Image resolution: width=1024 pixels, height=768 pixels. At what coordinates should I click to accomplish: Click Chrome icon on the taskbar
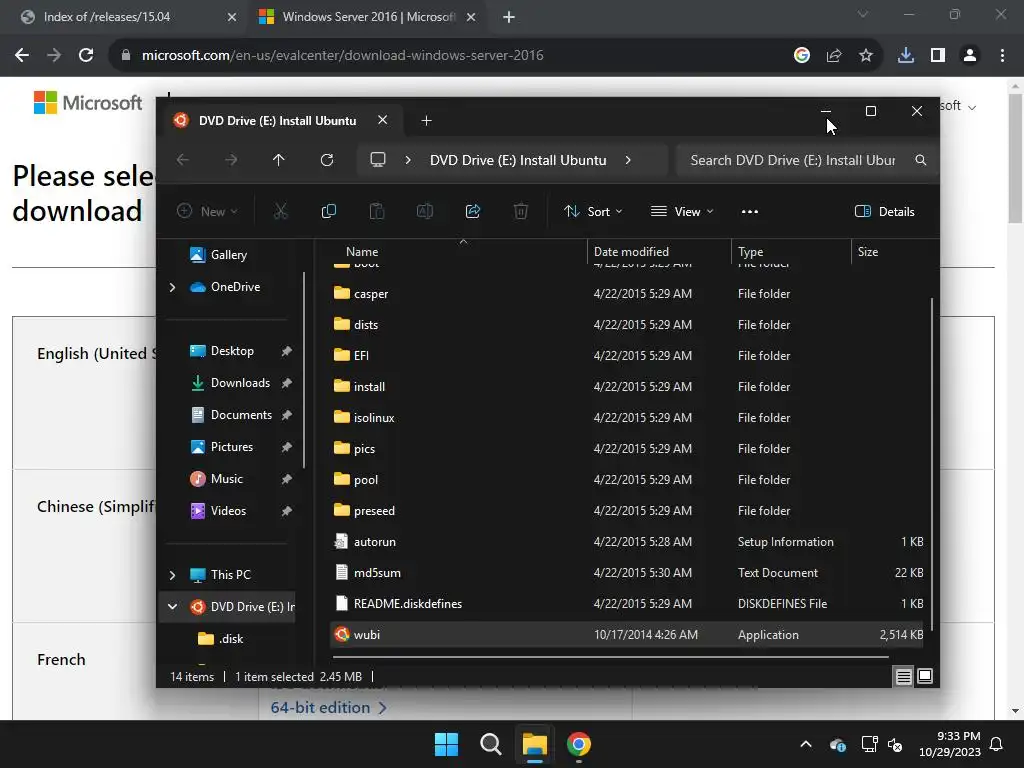579,744
